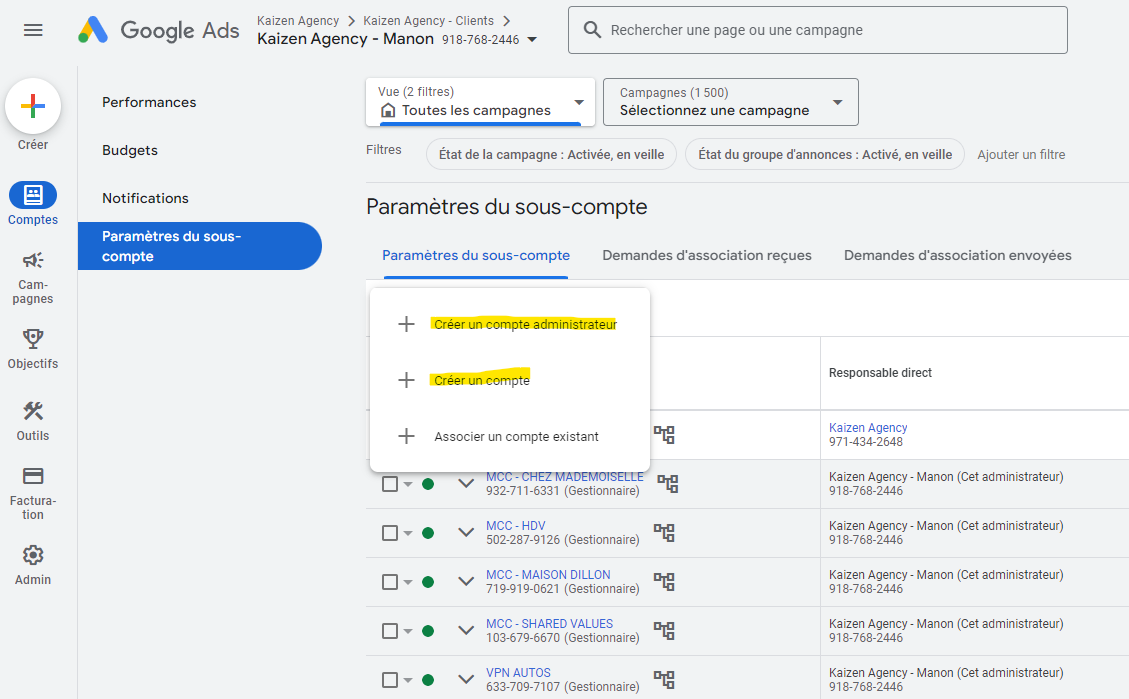The image size is (1129, 699).
Task: Select Paramètres du sous-compte tab
Action: click(x=476, y=256)
